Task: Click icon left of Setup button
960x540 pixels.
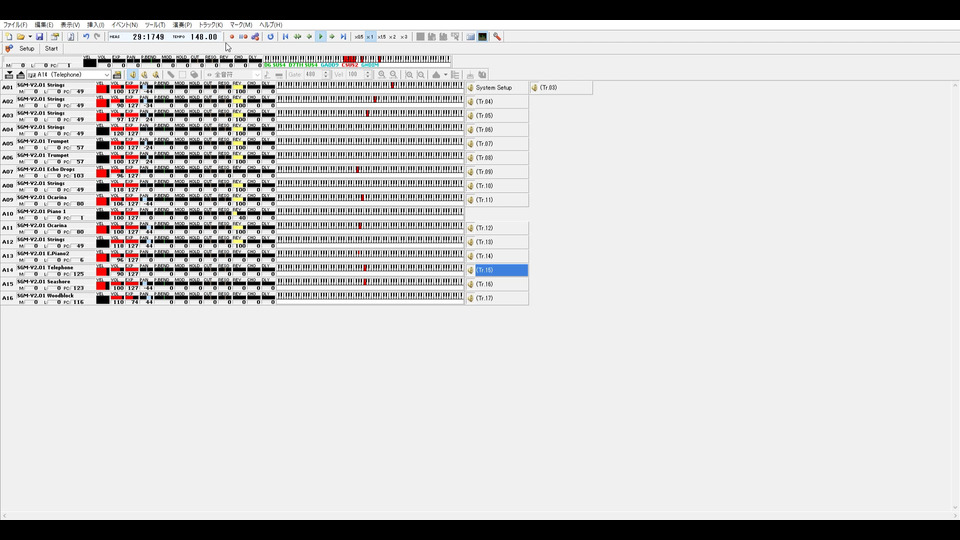Action: pyautogui.click(x=9, y=48)
